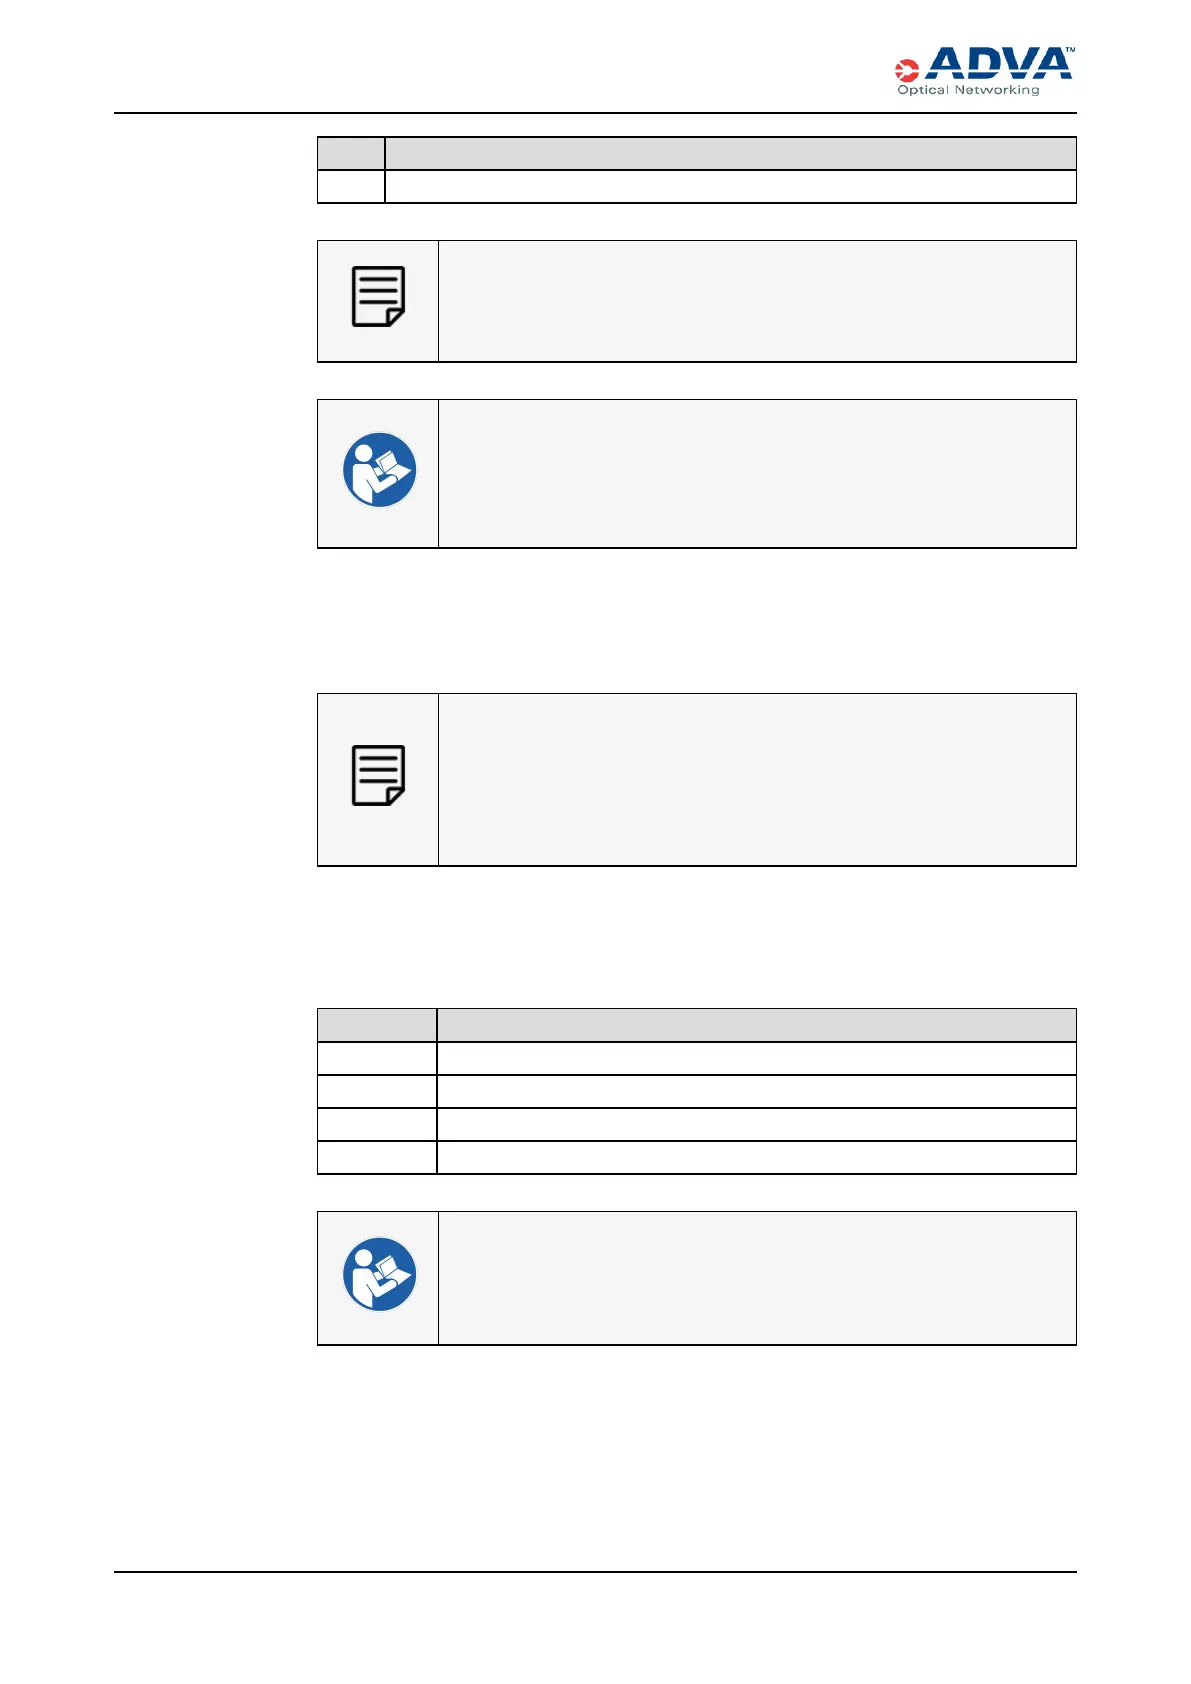Screen dimensions: 1191x1684
Task: Click the first body row's wide cell in five-row table
Action: click(x=756, y=1058)
